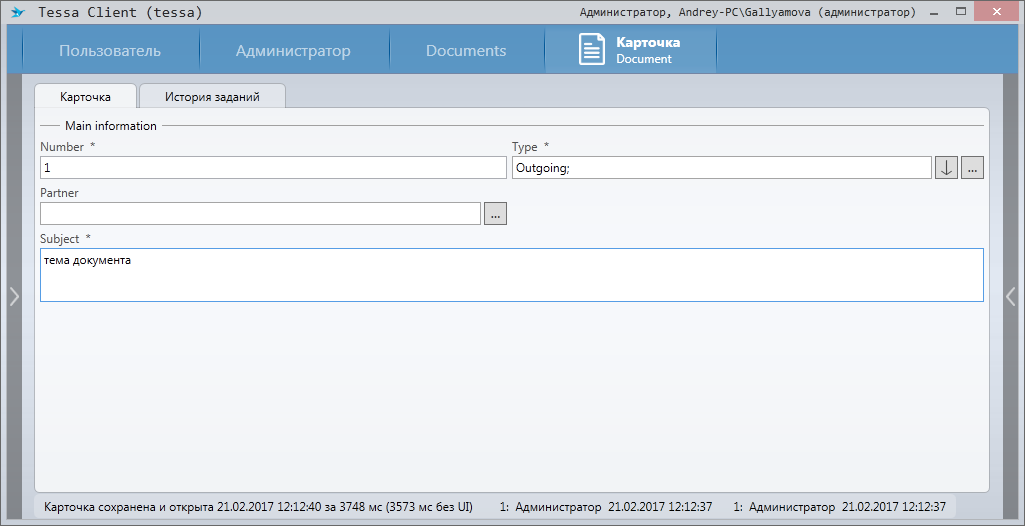
Task: Click inside the Type field containing Outgoing
Action: (720, 168)
